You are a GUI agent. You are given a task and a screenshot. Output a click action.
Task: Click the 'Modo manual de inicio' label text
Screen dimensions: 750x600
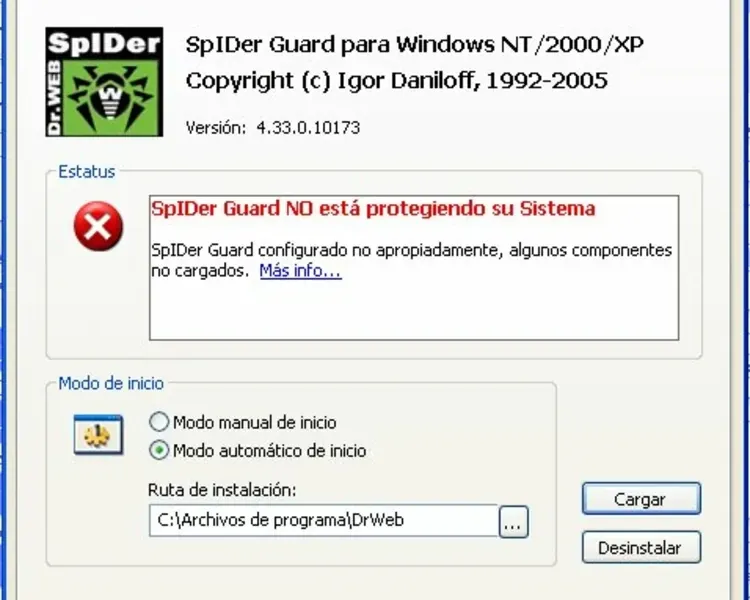tap(254, 422)
